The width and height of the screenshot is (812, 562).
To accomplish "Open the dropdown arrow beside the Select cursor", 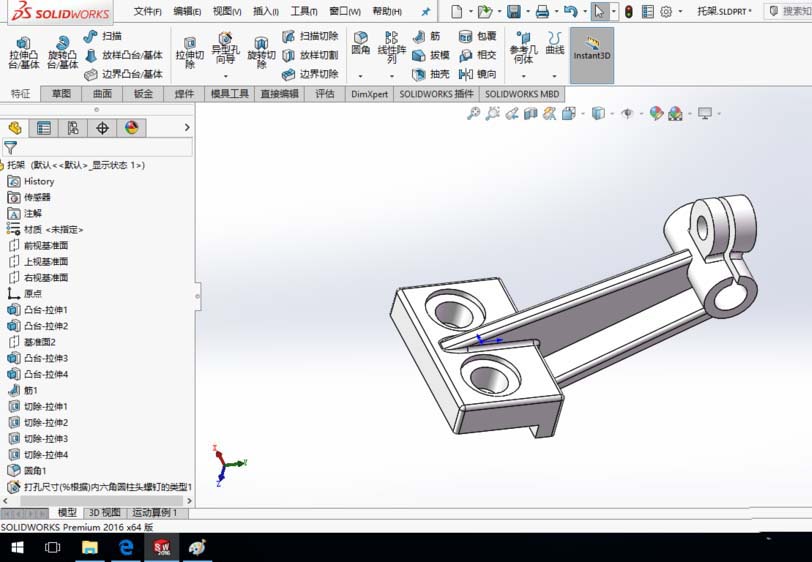I will click(614, 11).
